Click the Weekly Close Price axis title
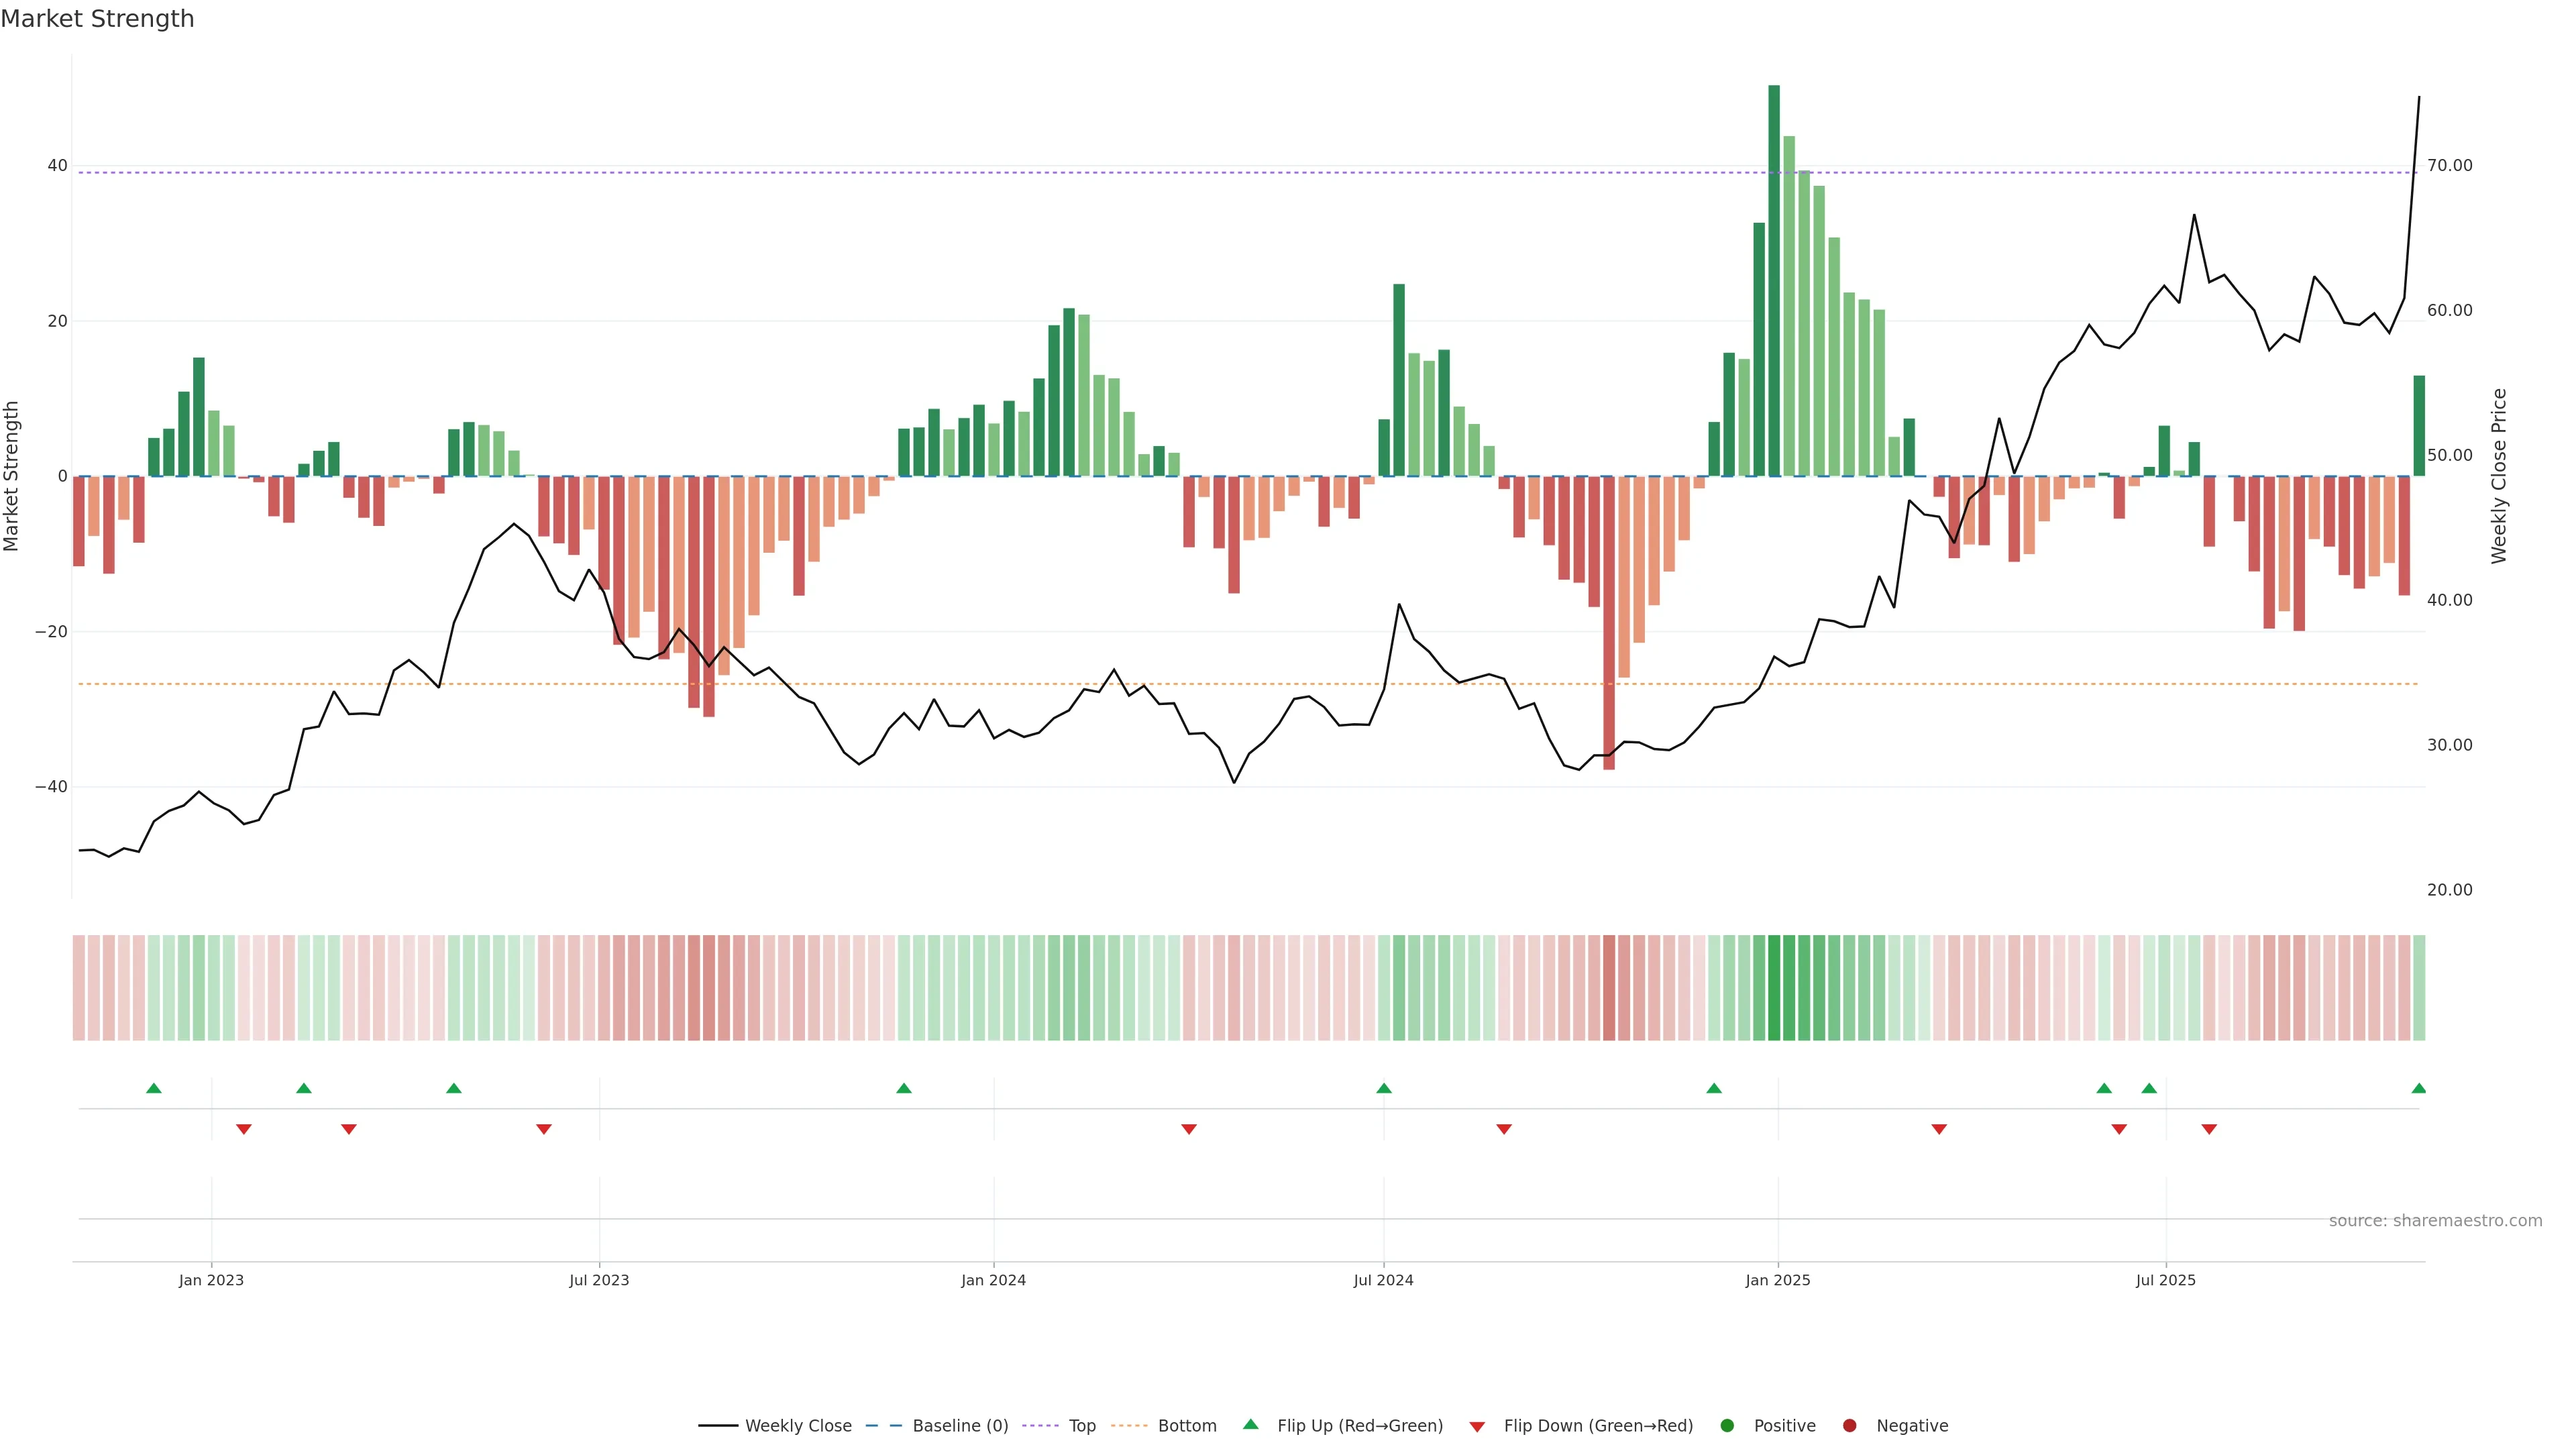Image resolution: width=2576 pixels, height=1449 pixels. [2499, 476]
